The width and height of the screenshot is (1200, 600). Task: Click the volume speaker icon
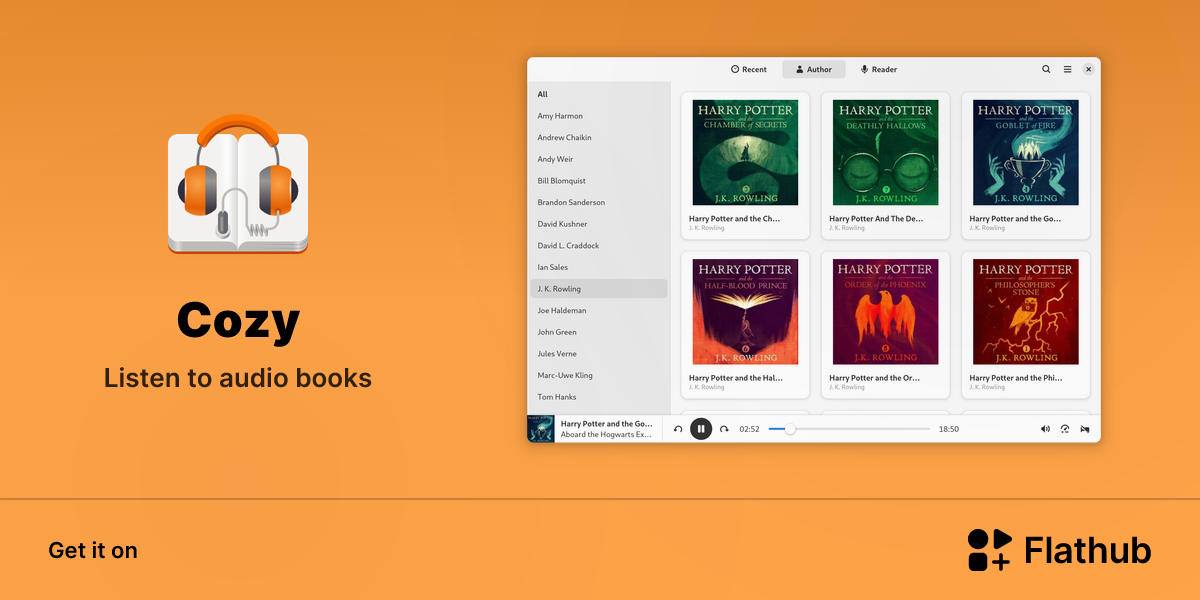pyautogui.click(x=1045, y=429)
